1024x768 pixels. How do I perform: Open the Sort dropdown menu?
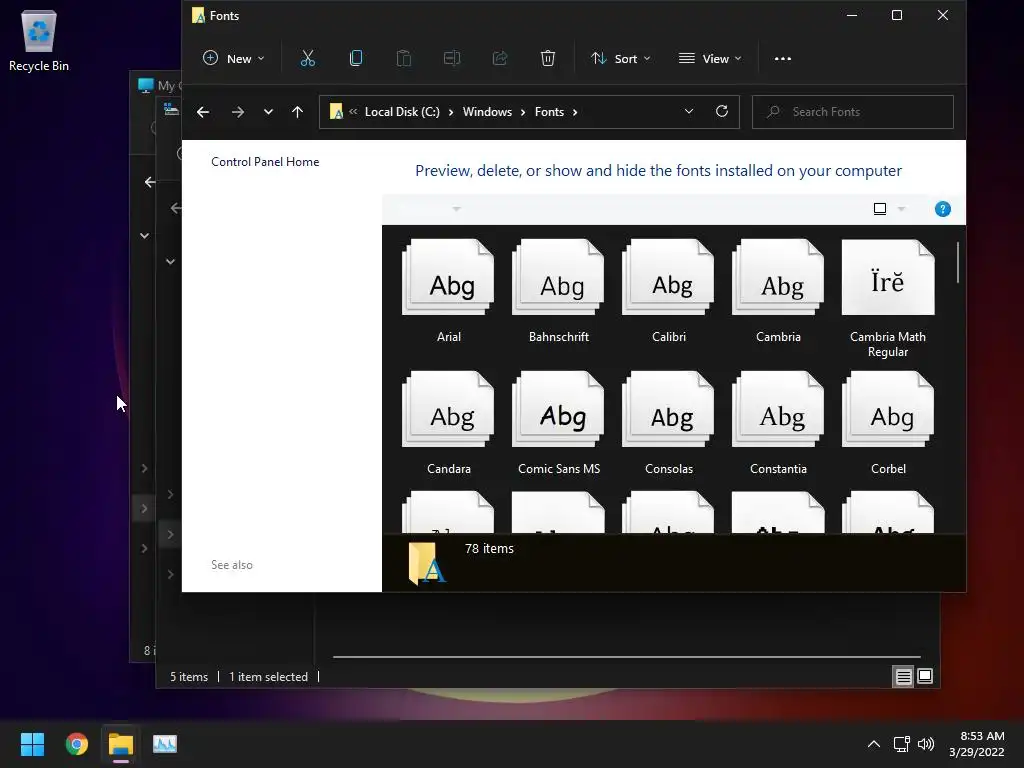pyautogui.click(x=620, y=59)
